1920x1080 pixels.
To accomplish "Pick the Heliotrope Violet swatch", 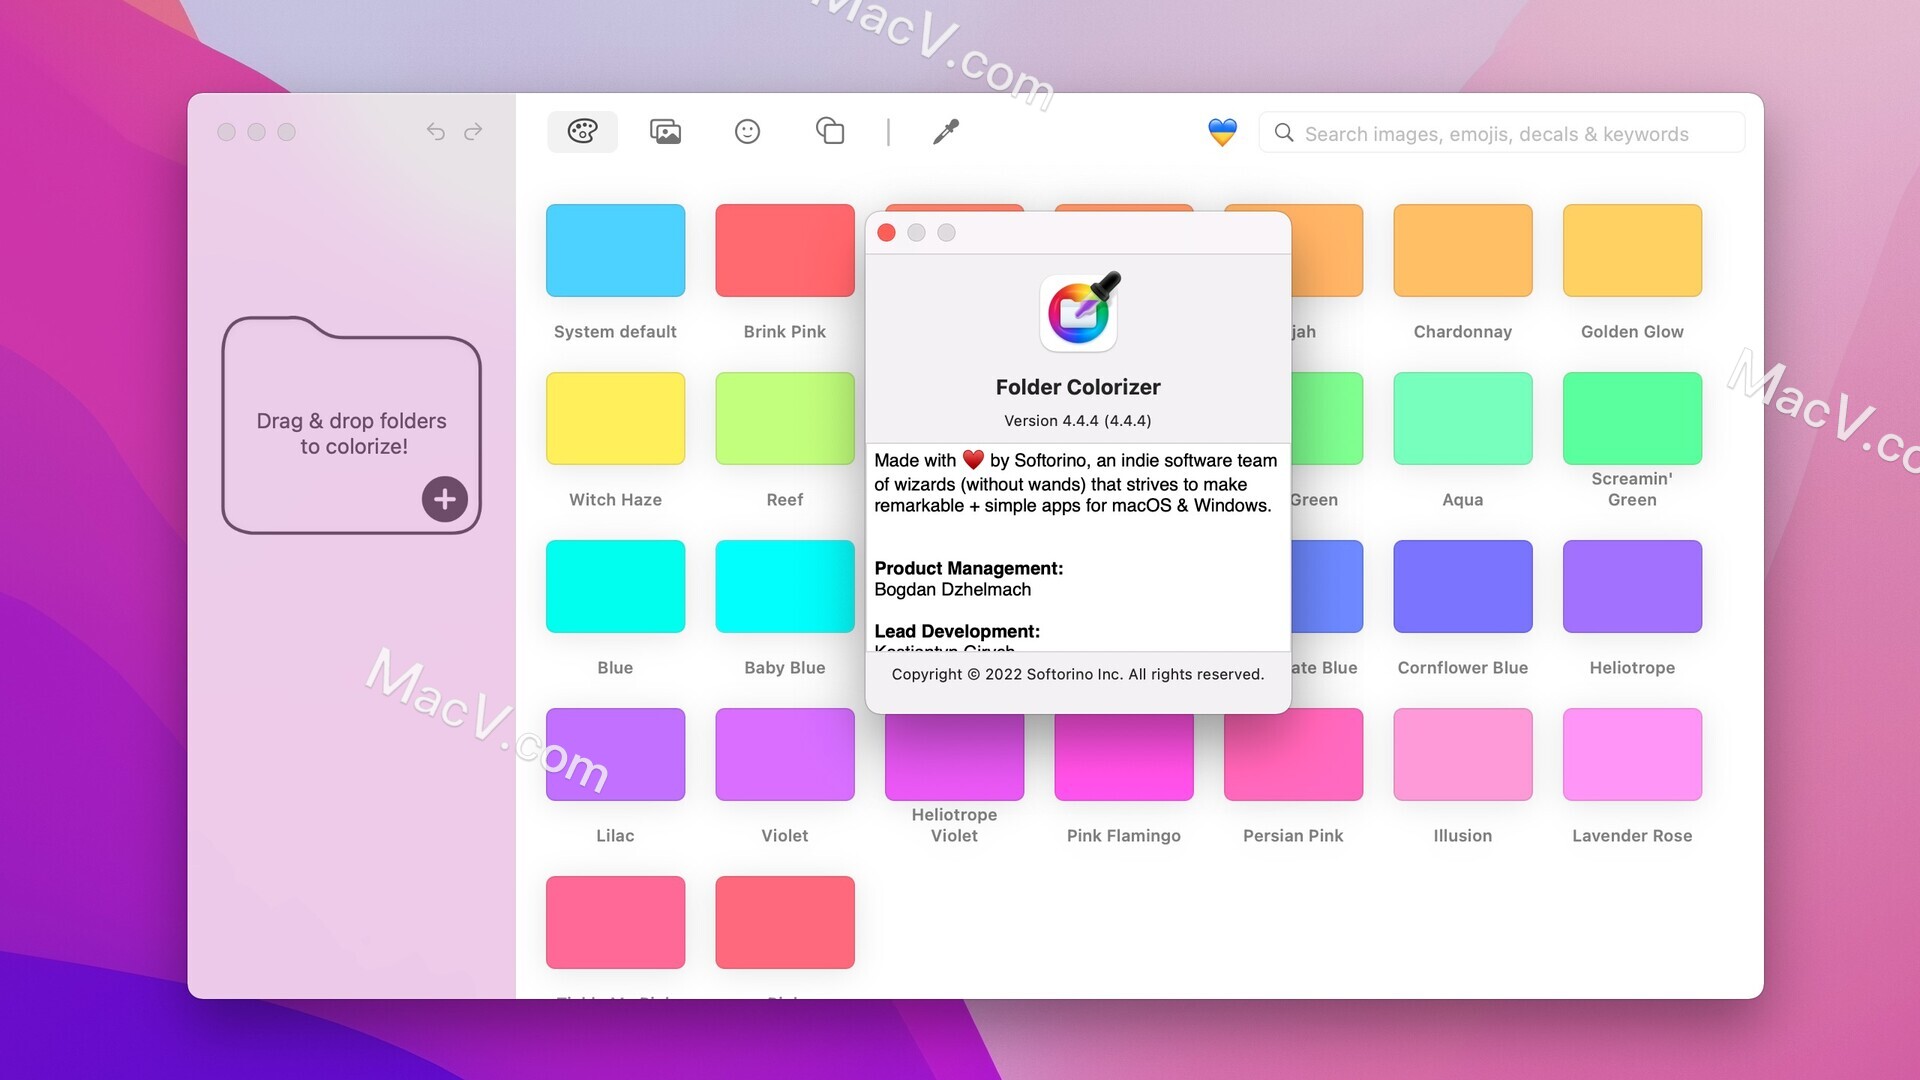I will [954, 758].
